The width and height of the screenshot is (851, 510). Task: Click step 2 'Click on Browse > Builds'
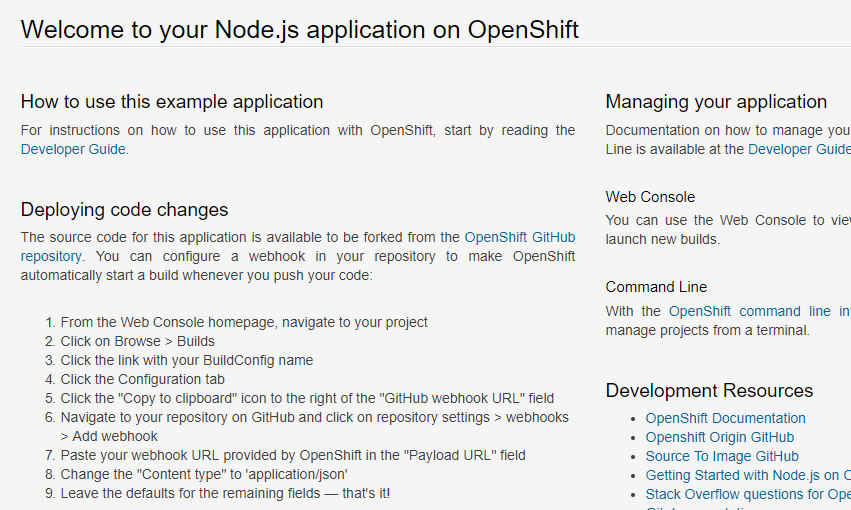click(137, 341)
